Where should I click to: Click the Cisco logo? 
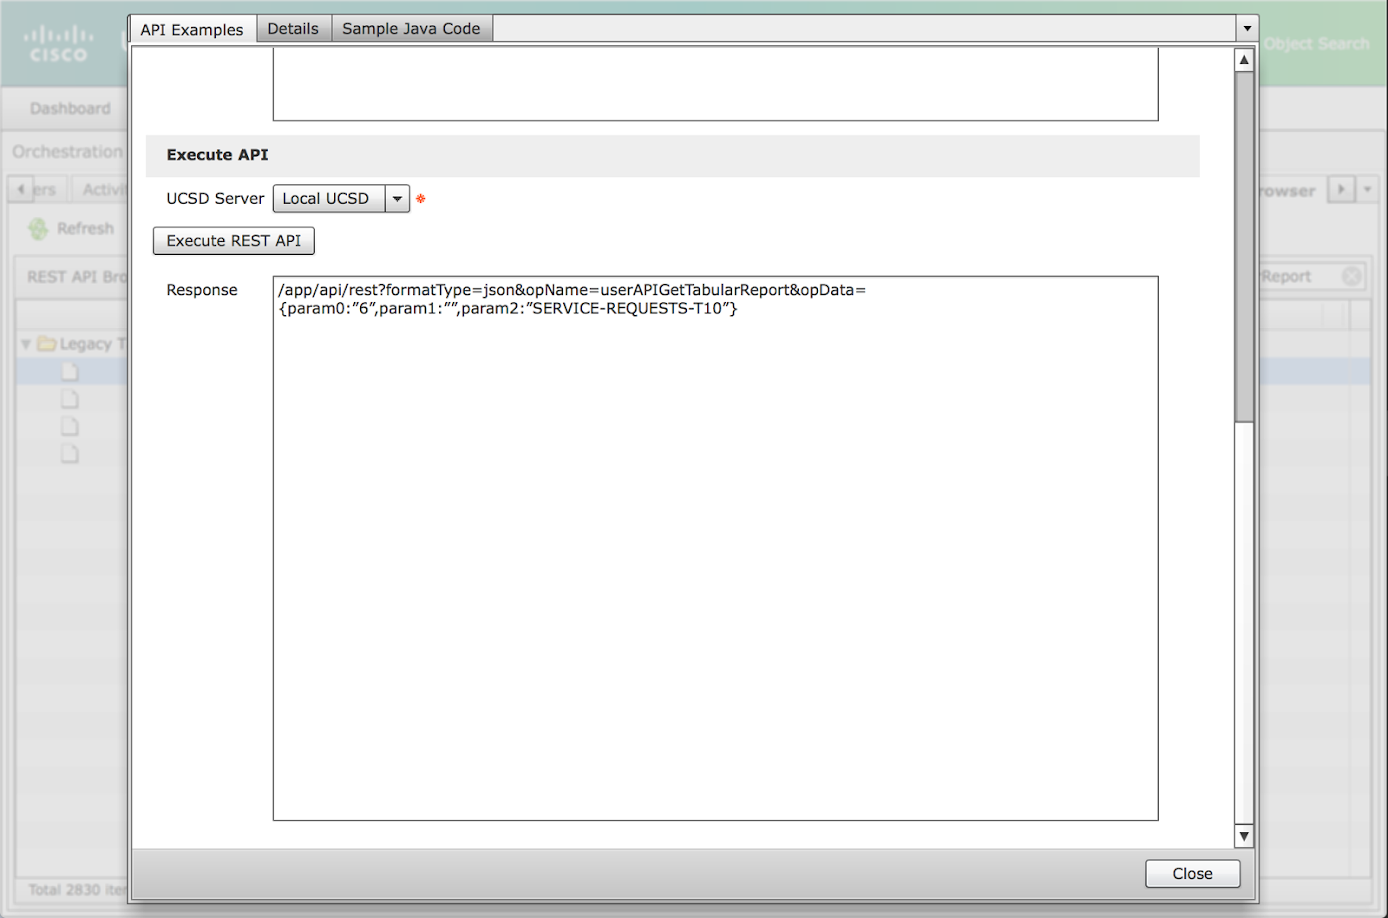(x=58, y=45)
